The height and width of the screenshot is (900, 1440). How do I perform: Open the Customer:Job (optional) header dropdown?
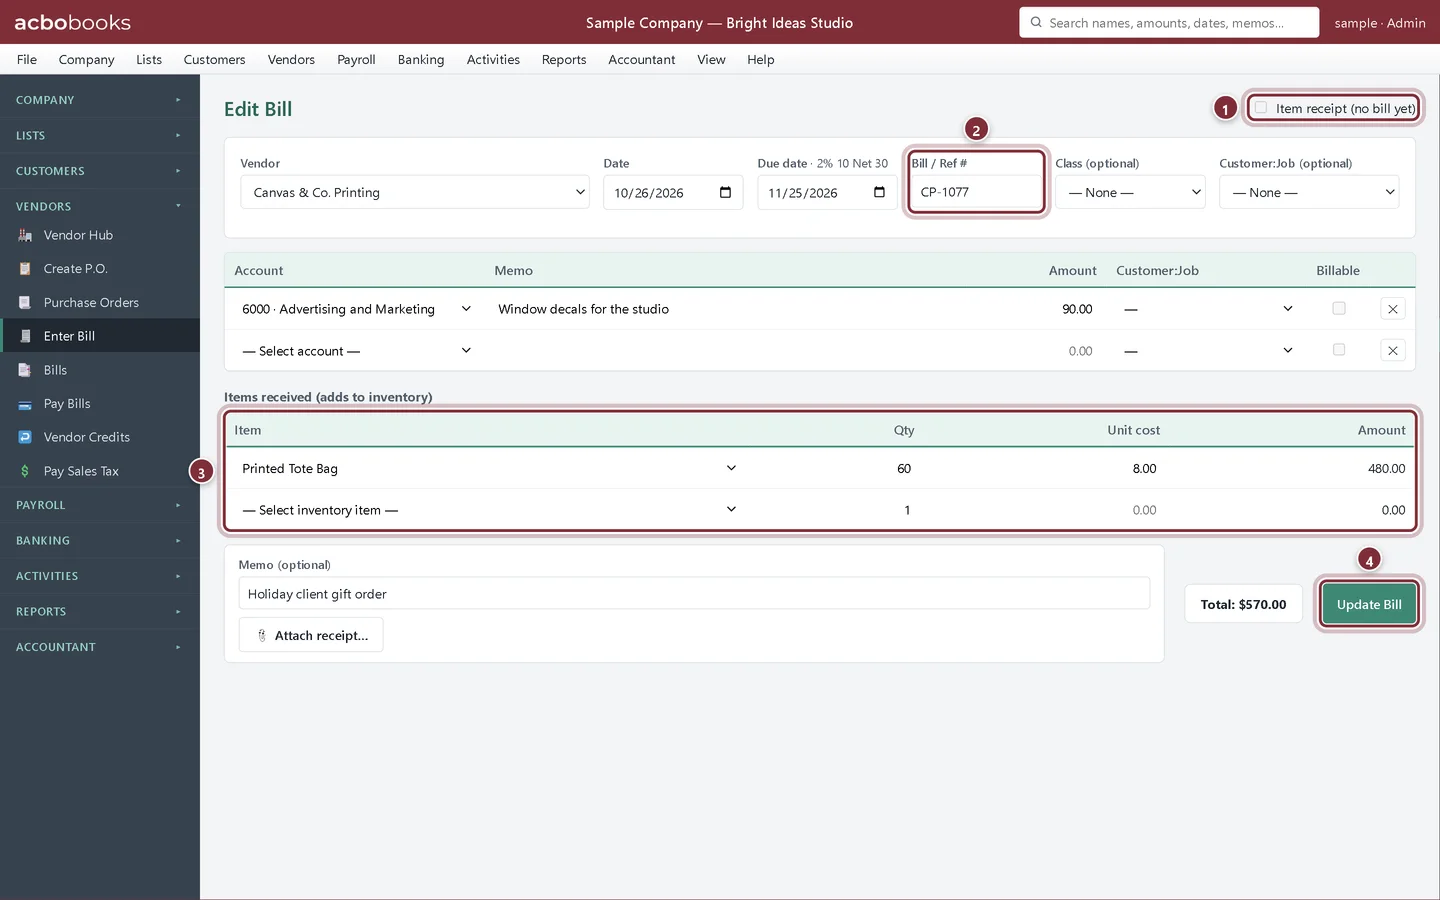[1309, 192]
